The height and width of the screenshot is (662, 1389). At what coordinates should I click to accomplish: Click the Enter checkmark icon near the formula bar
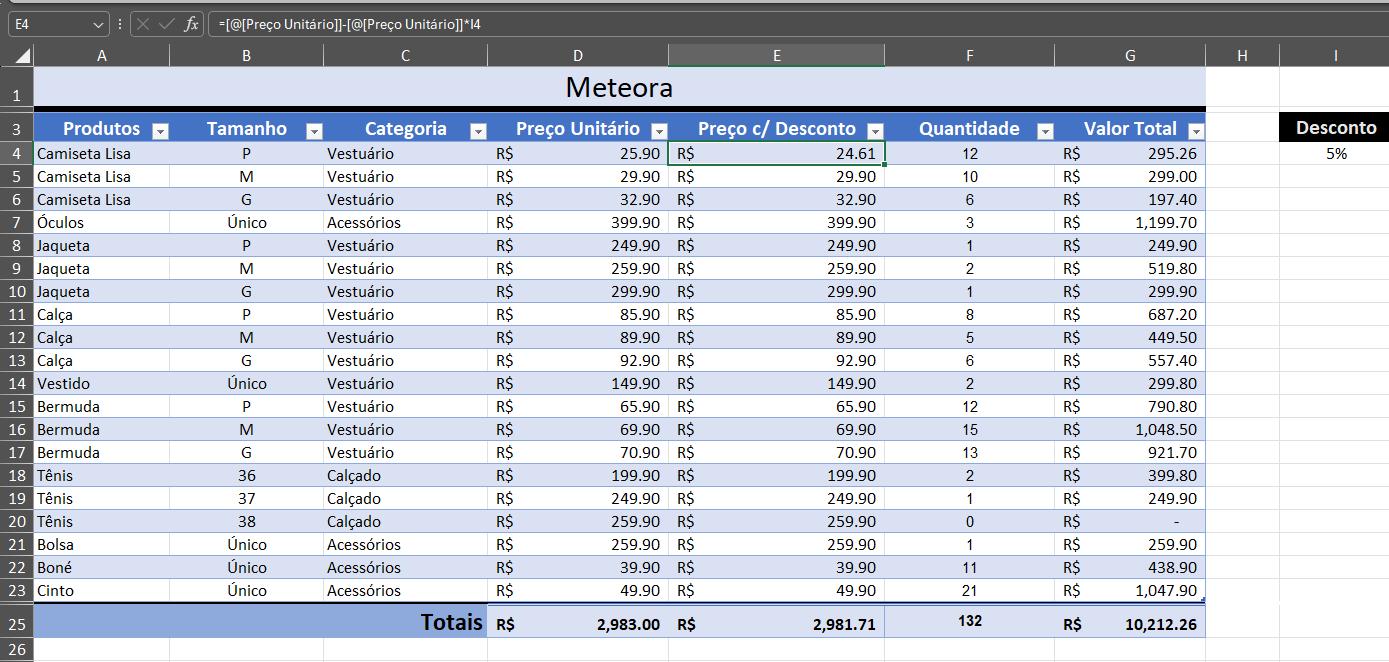pos(168,25)
